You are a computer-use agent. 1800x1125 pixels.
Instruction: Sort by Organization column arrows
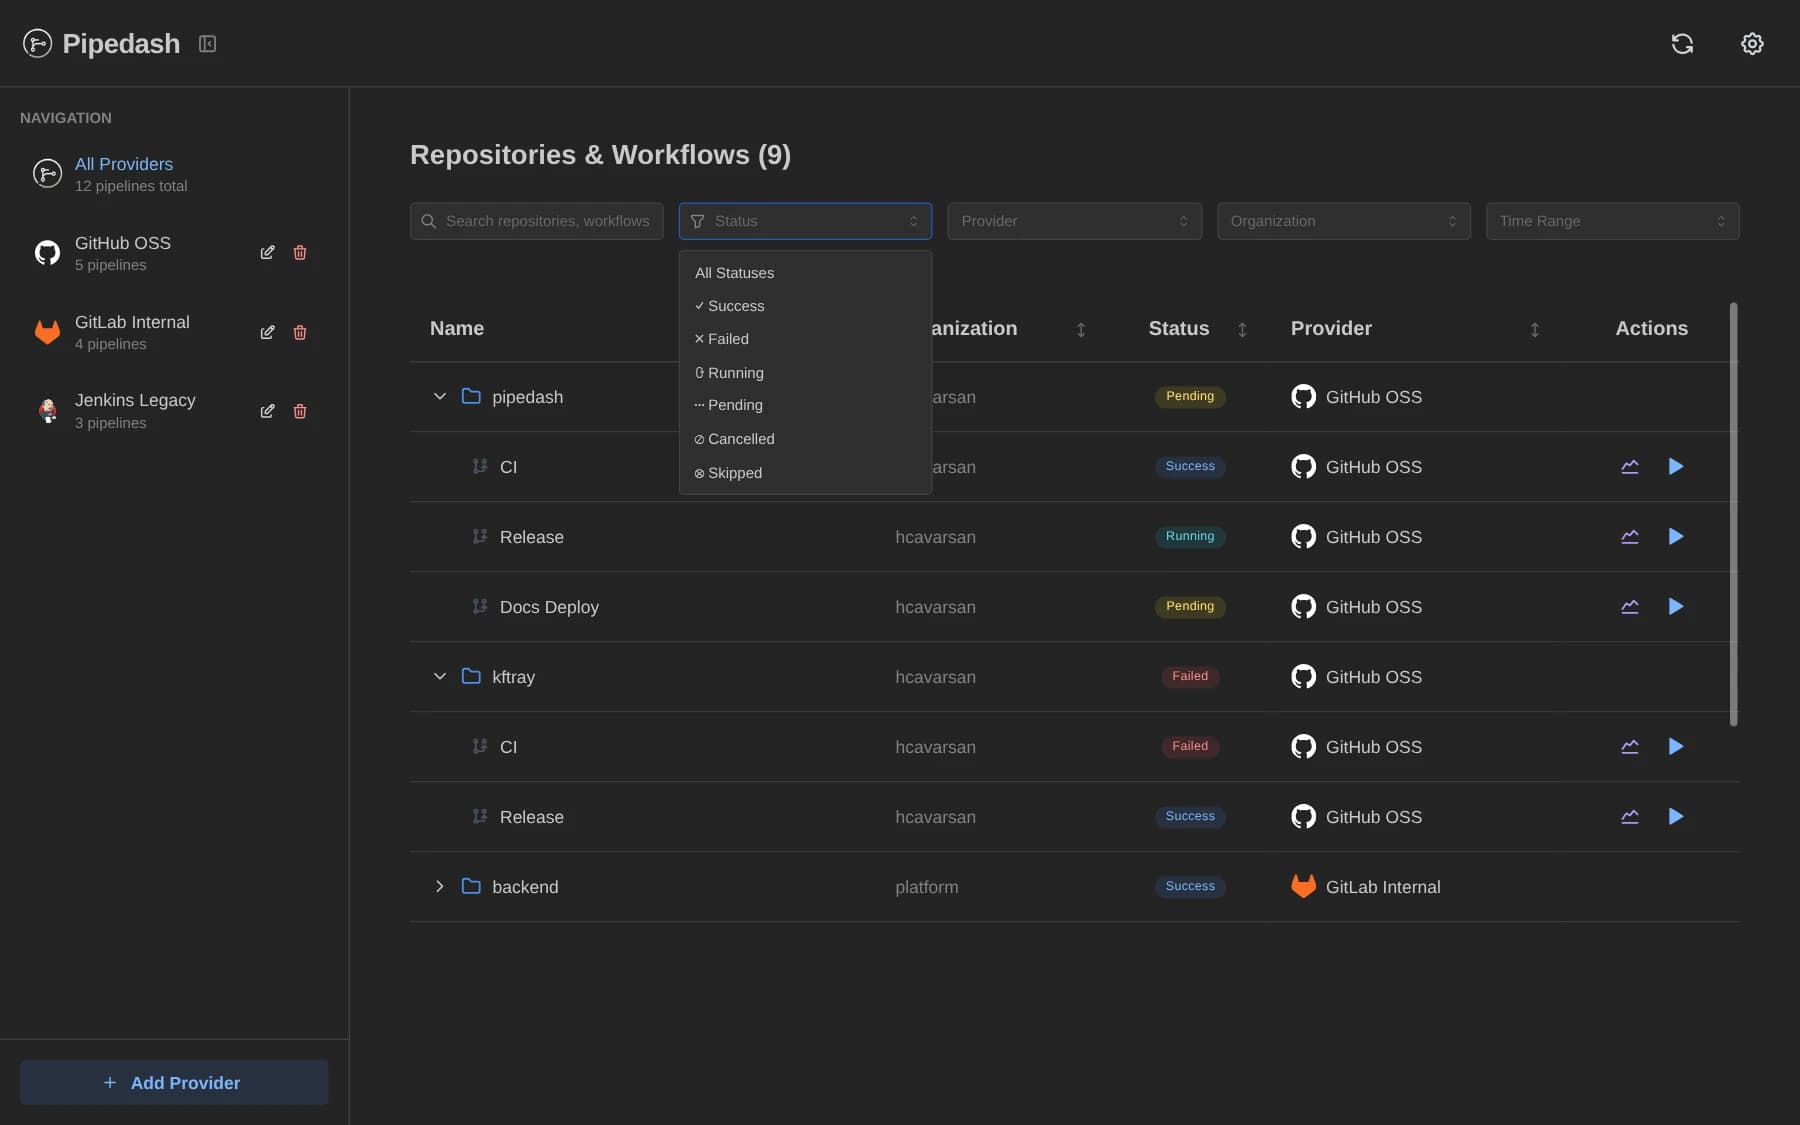[x=1081, y=329]
